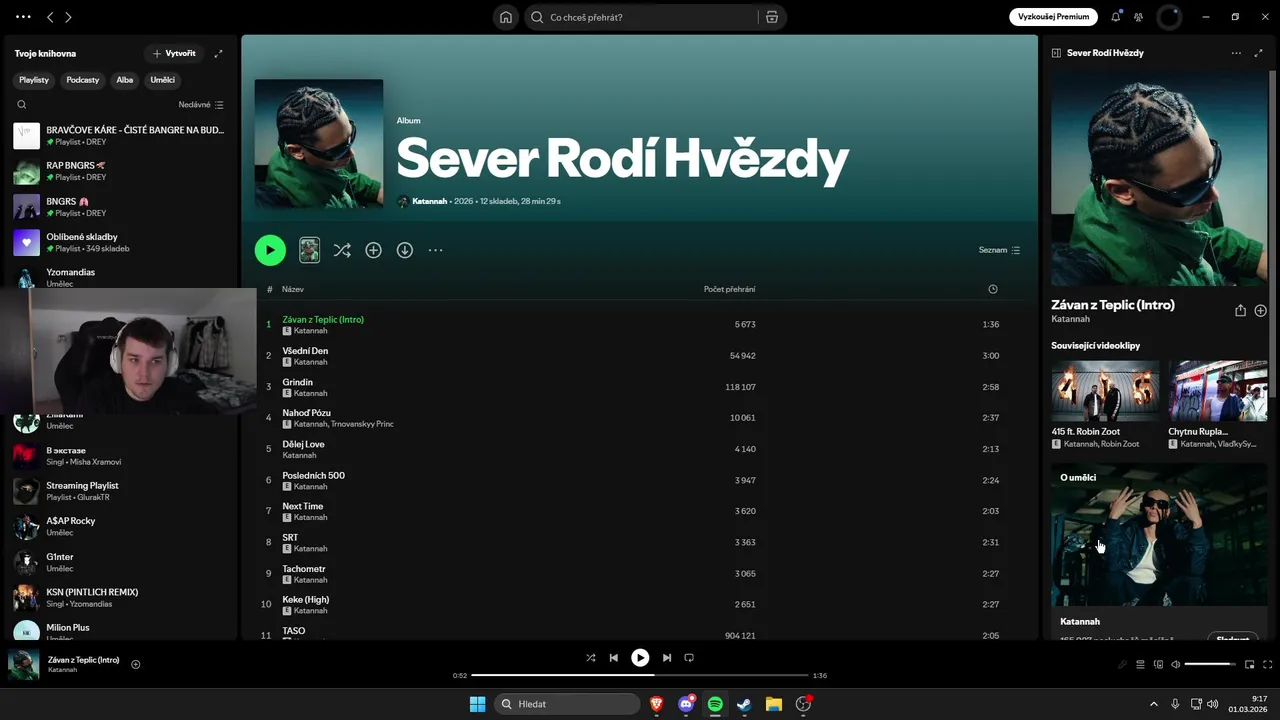Go forward with the right arrow

(68, 17)
